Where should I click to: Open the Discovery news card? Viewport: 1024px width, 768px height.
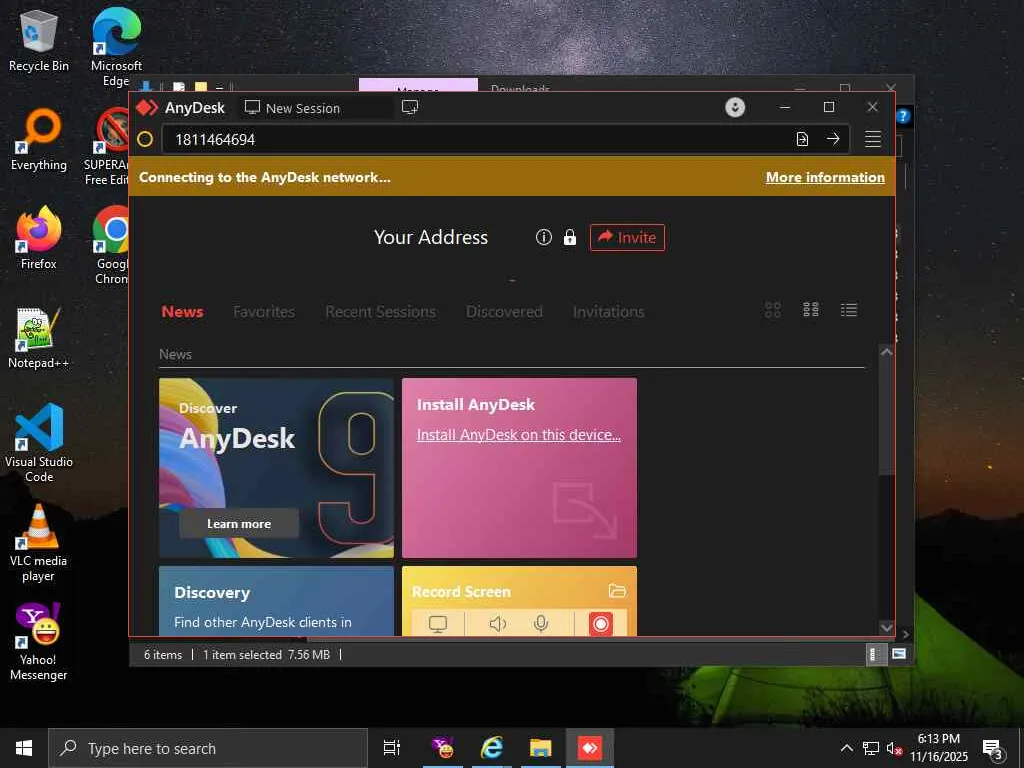276,601
